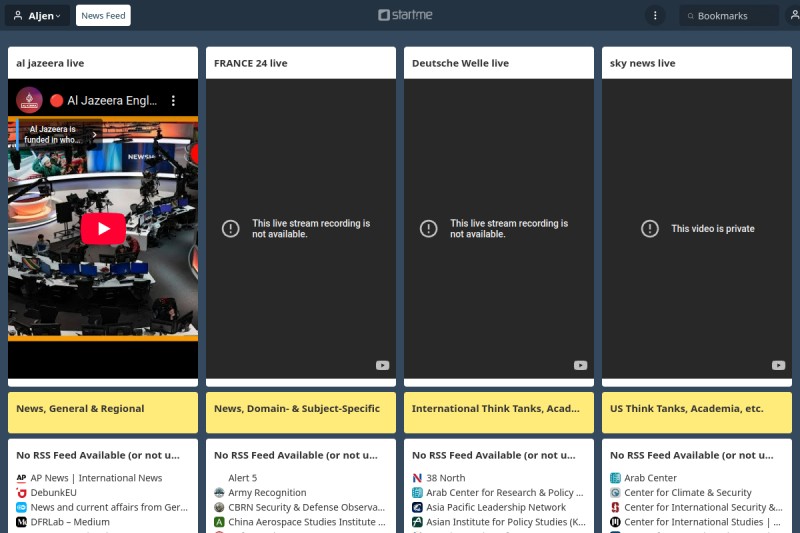
Task: Click the CBRN Security favicon
Action: [219, 507]
